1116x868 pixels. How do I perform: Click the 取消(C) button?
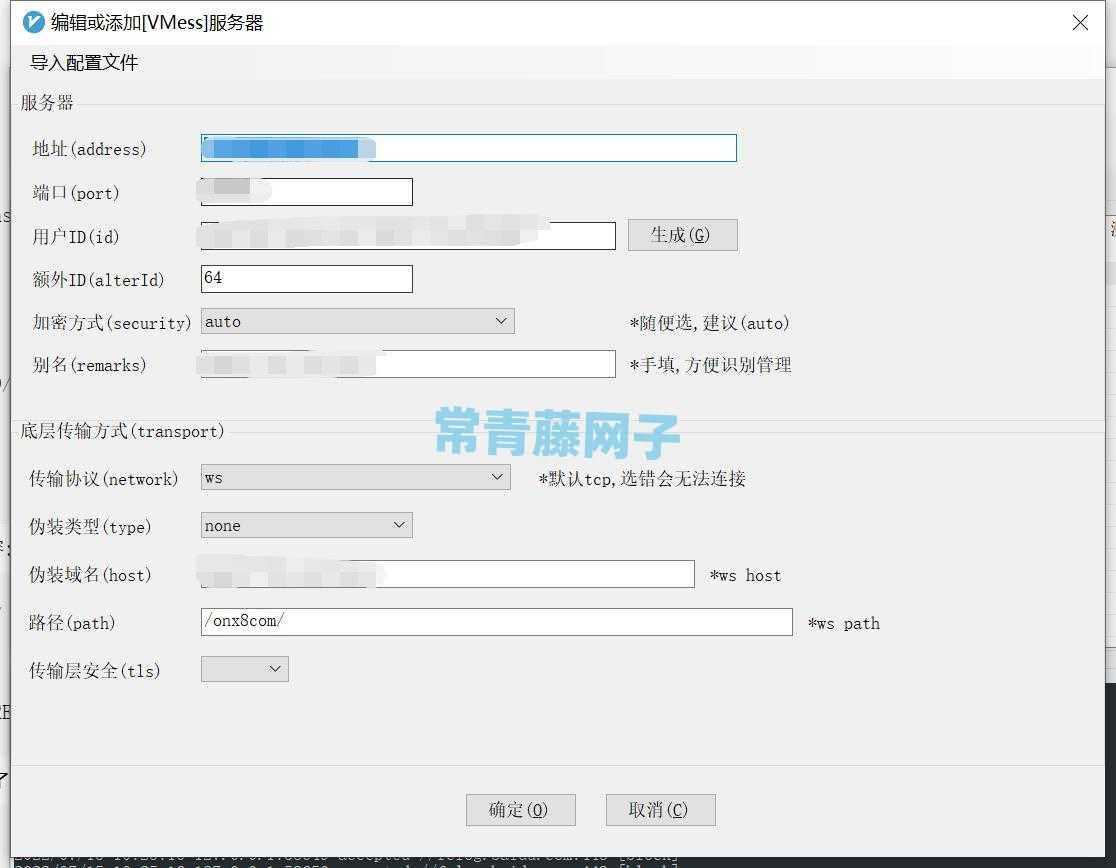tap(660, 810)
